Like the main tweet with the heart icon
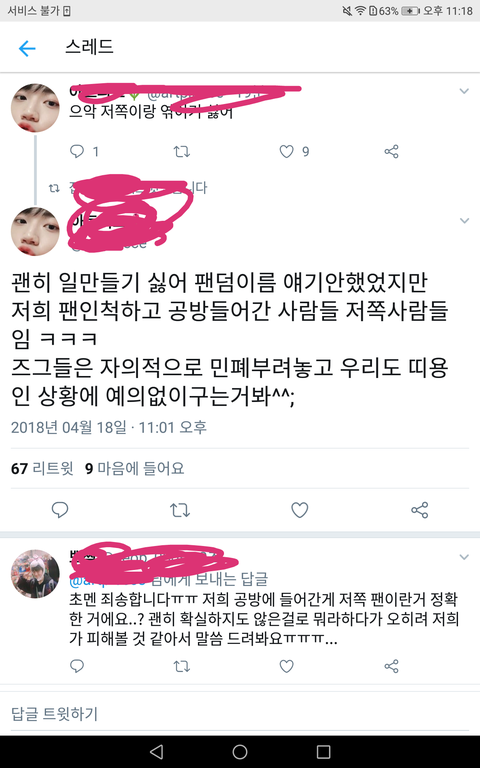The height and width of the screenshot is (768, 480). tap(300, 510)
